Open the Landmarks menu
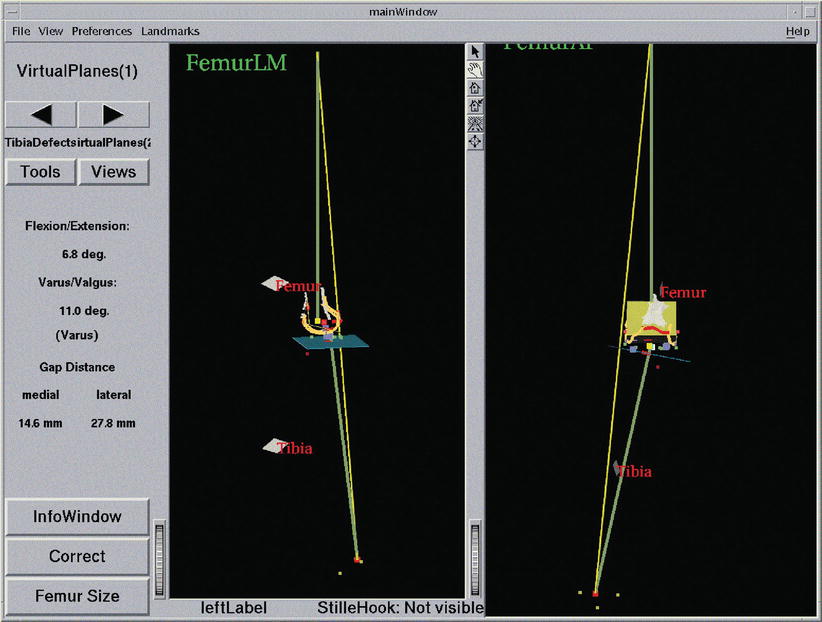Image resolution: width=822 pixels, height=622 pixels. 170,31
